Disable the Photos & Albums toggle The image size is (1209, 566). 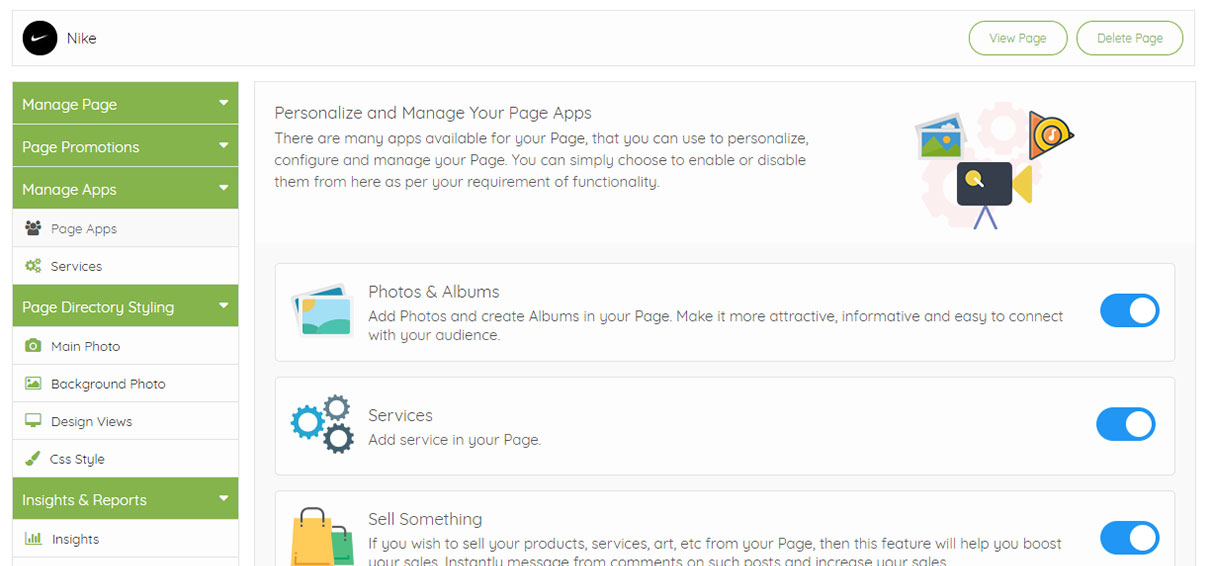pyautogui.click(x=1129, y=310)
